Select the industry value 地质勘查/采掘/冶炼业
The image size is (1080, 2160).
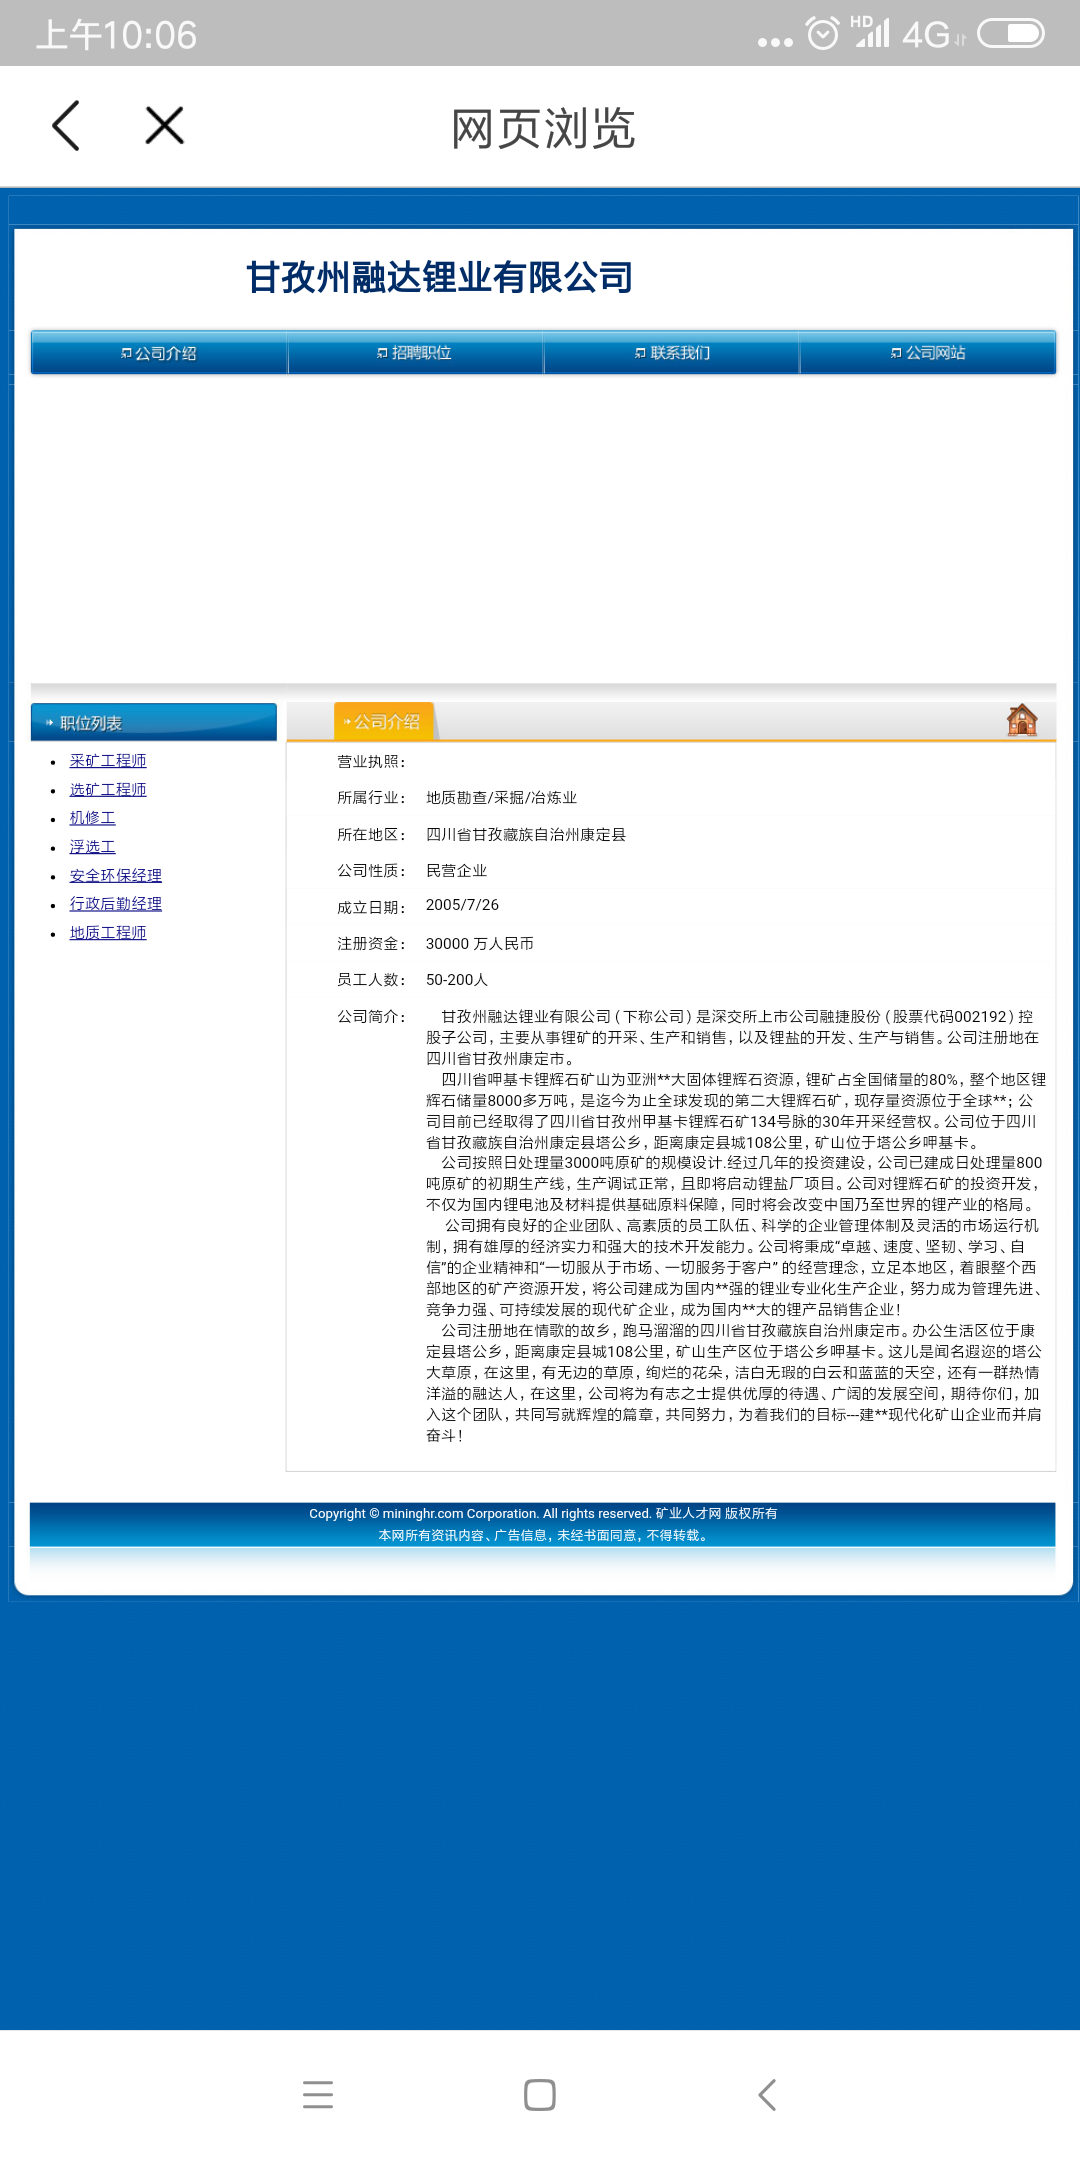pos(501,798)
